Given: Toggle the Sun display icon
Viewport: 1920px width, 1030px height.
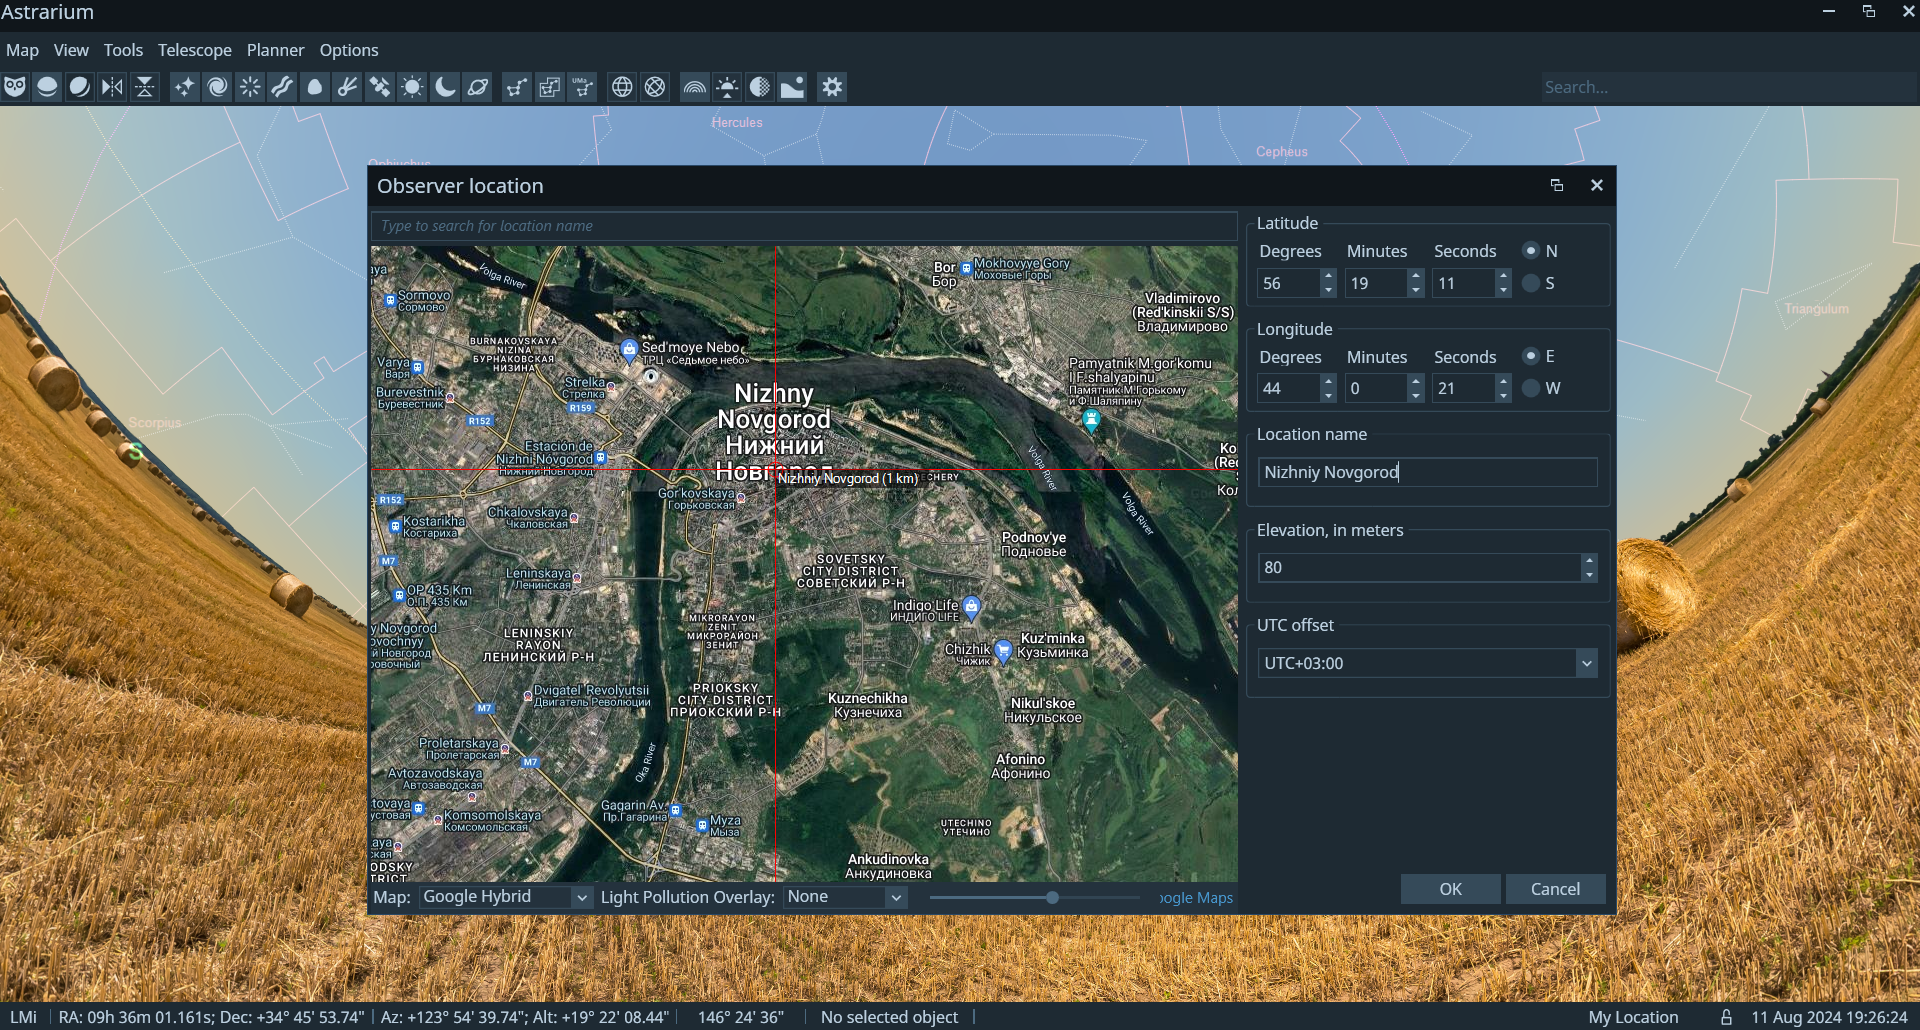Looking at the screenshot, I should coord(412,87).
